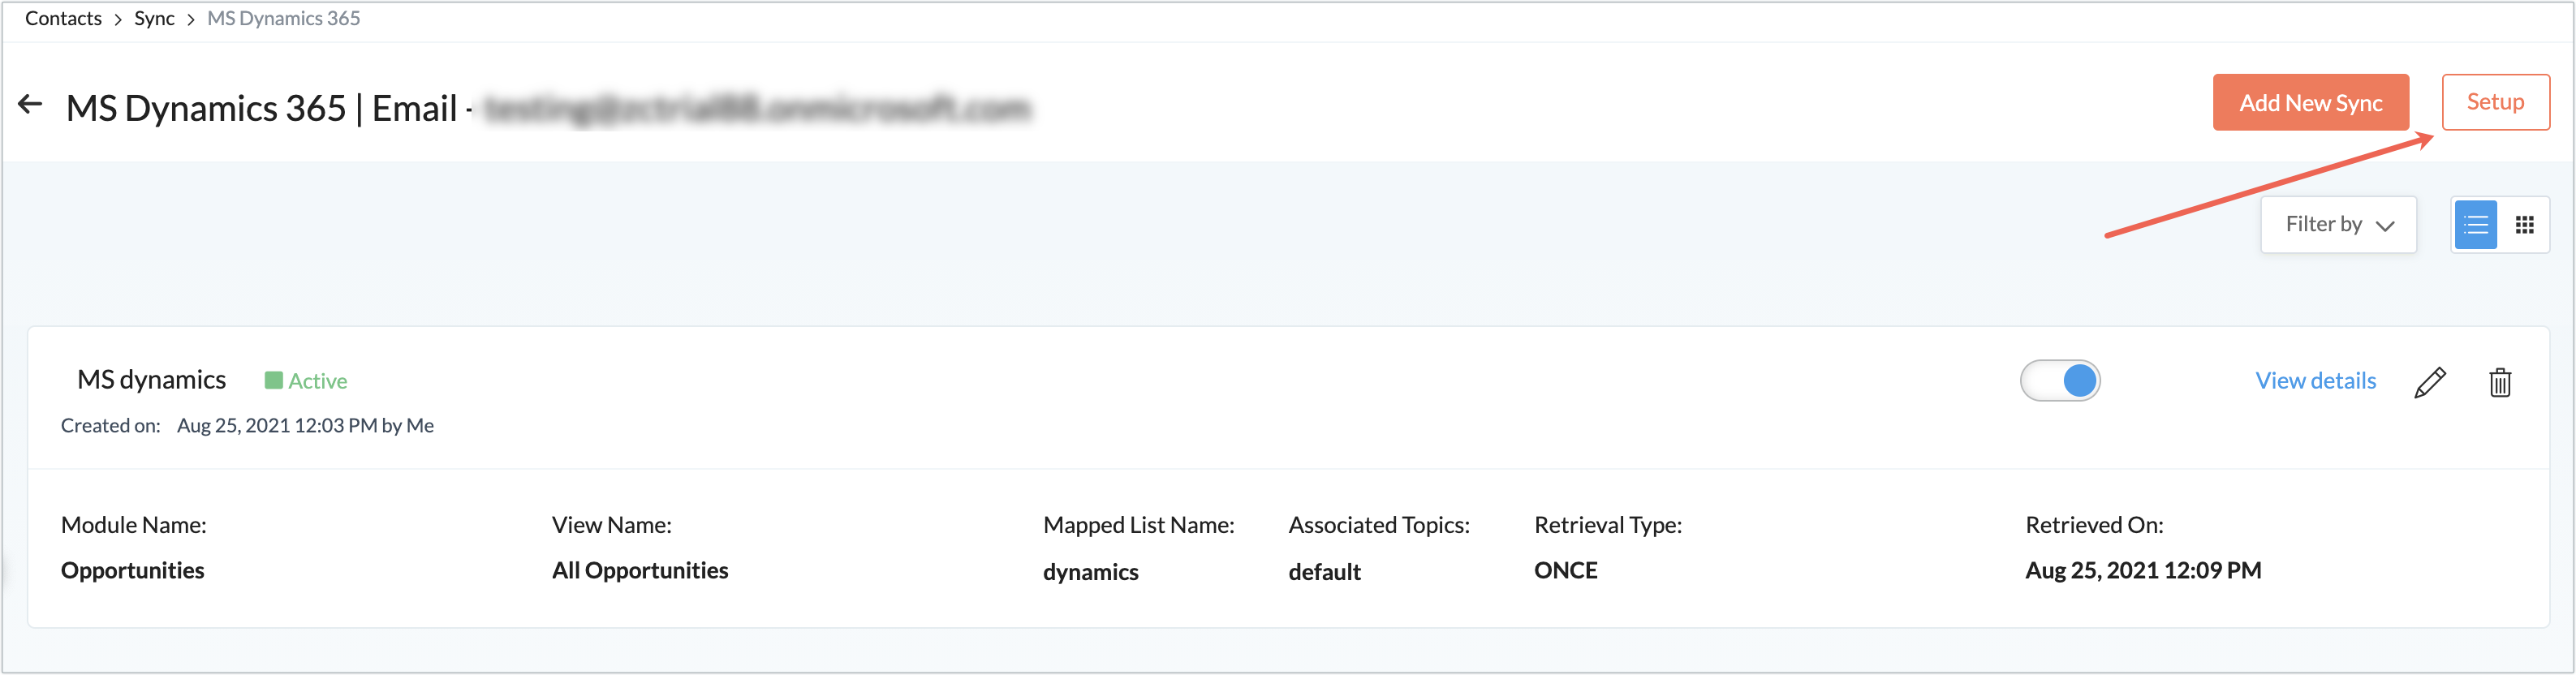Click the dynamics mapped list name
The image size is (2576, 675).
pos(1090,572)
